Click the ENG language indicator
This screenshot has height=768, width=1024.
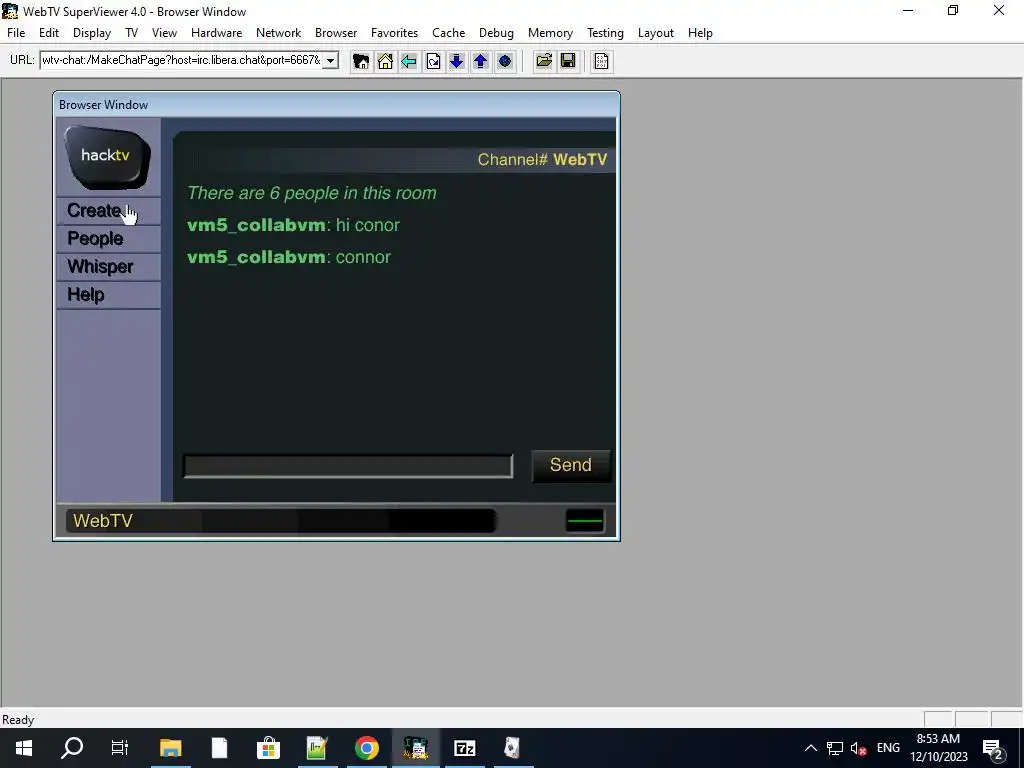(888, 748)
